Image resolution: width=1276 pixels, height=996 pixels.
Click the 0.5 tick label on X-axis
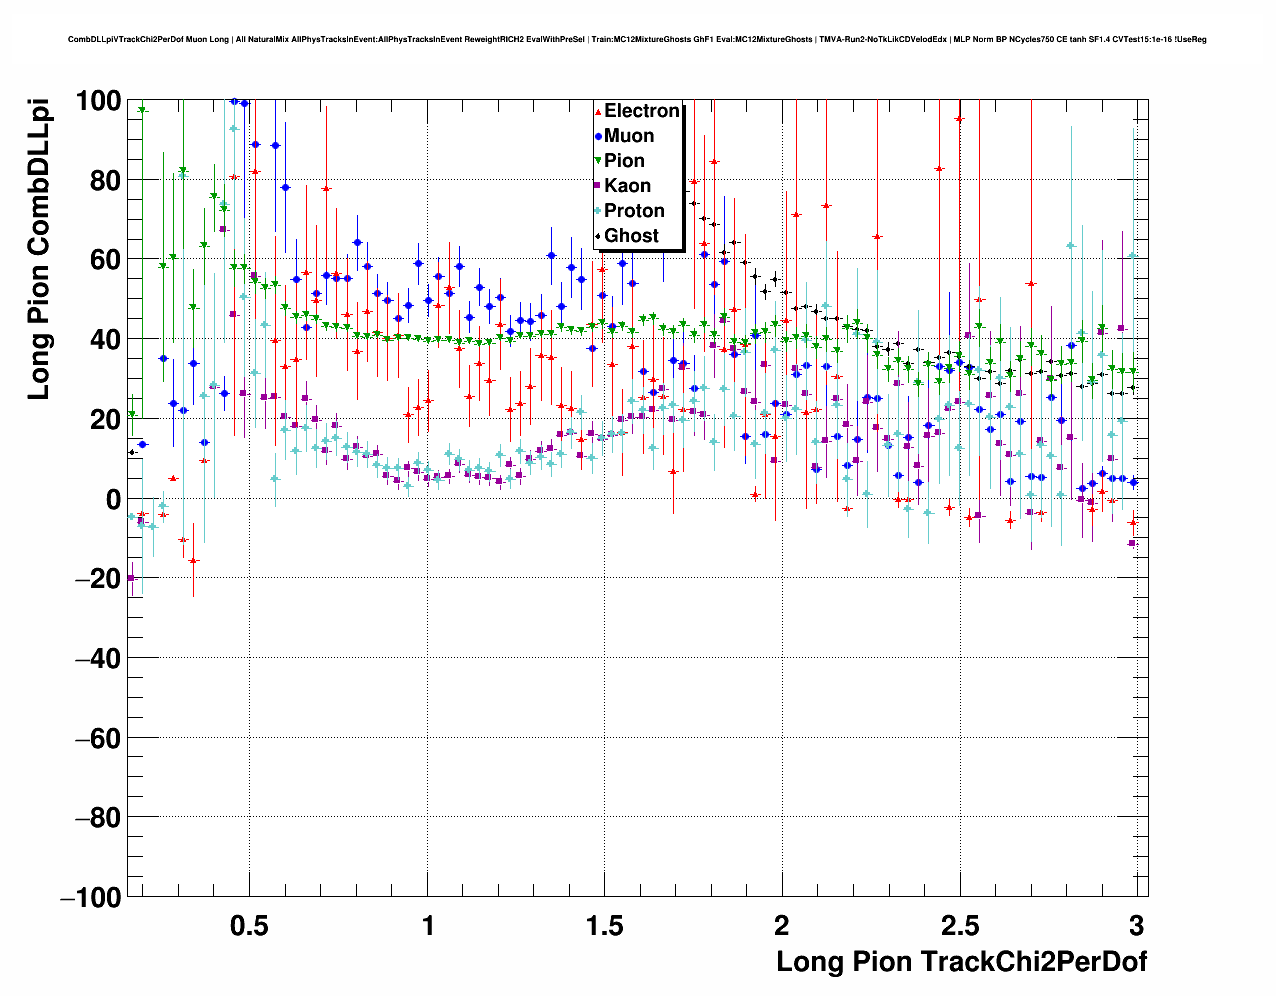coord(249,925)
